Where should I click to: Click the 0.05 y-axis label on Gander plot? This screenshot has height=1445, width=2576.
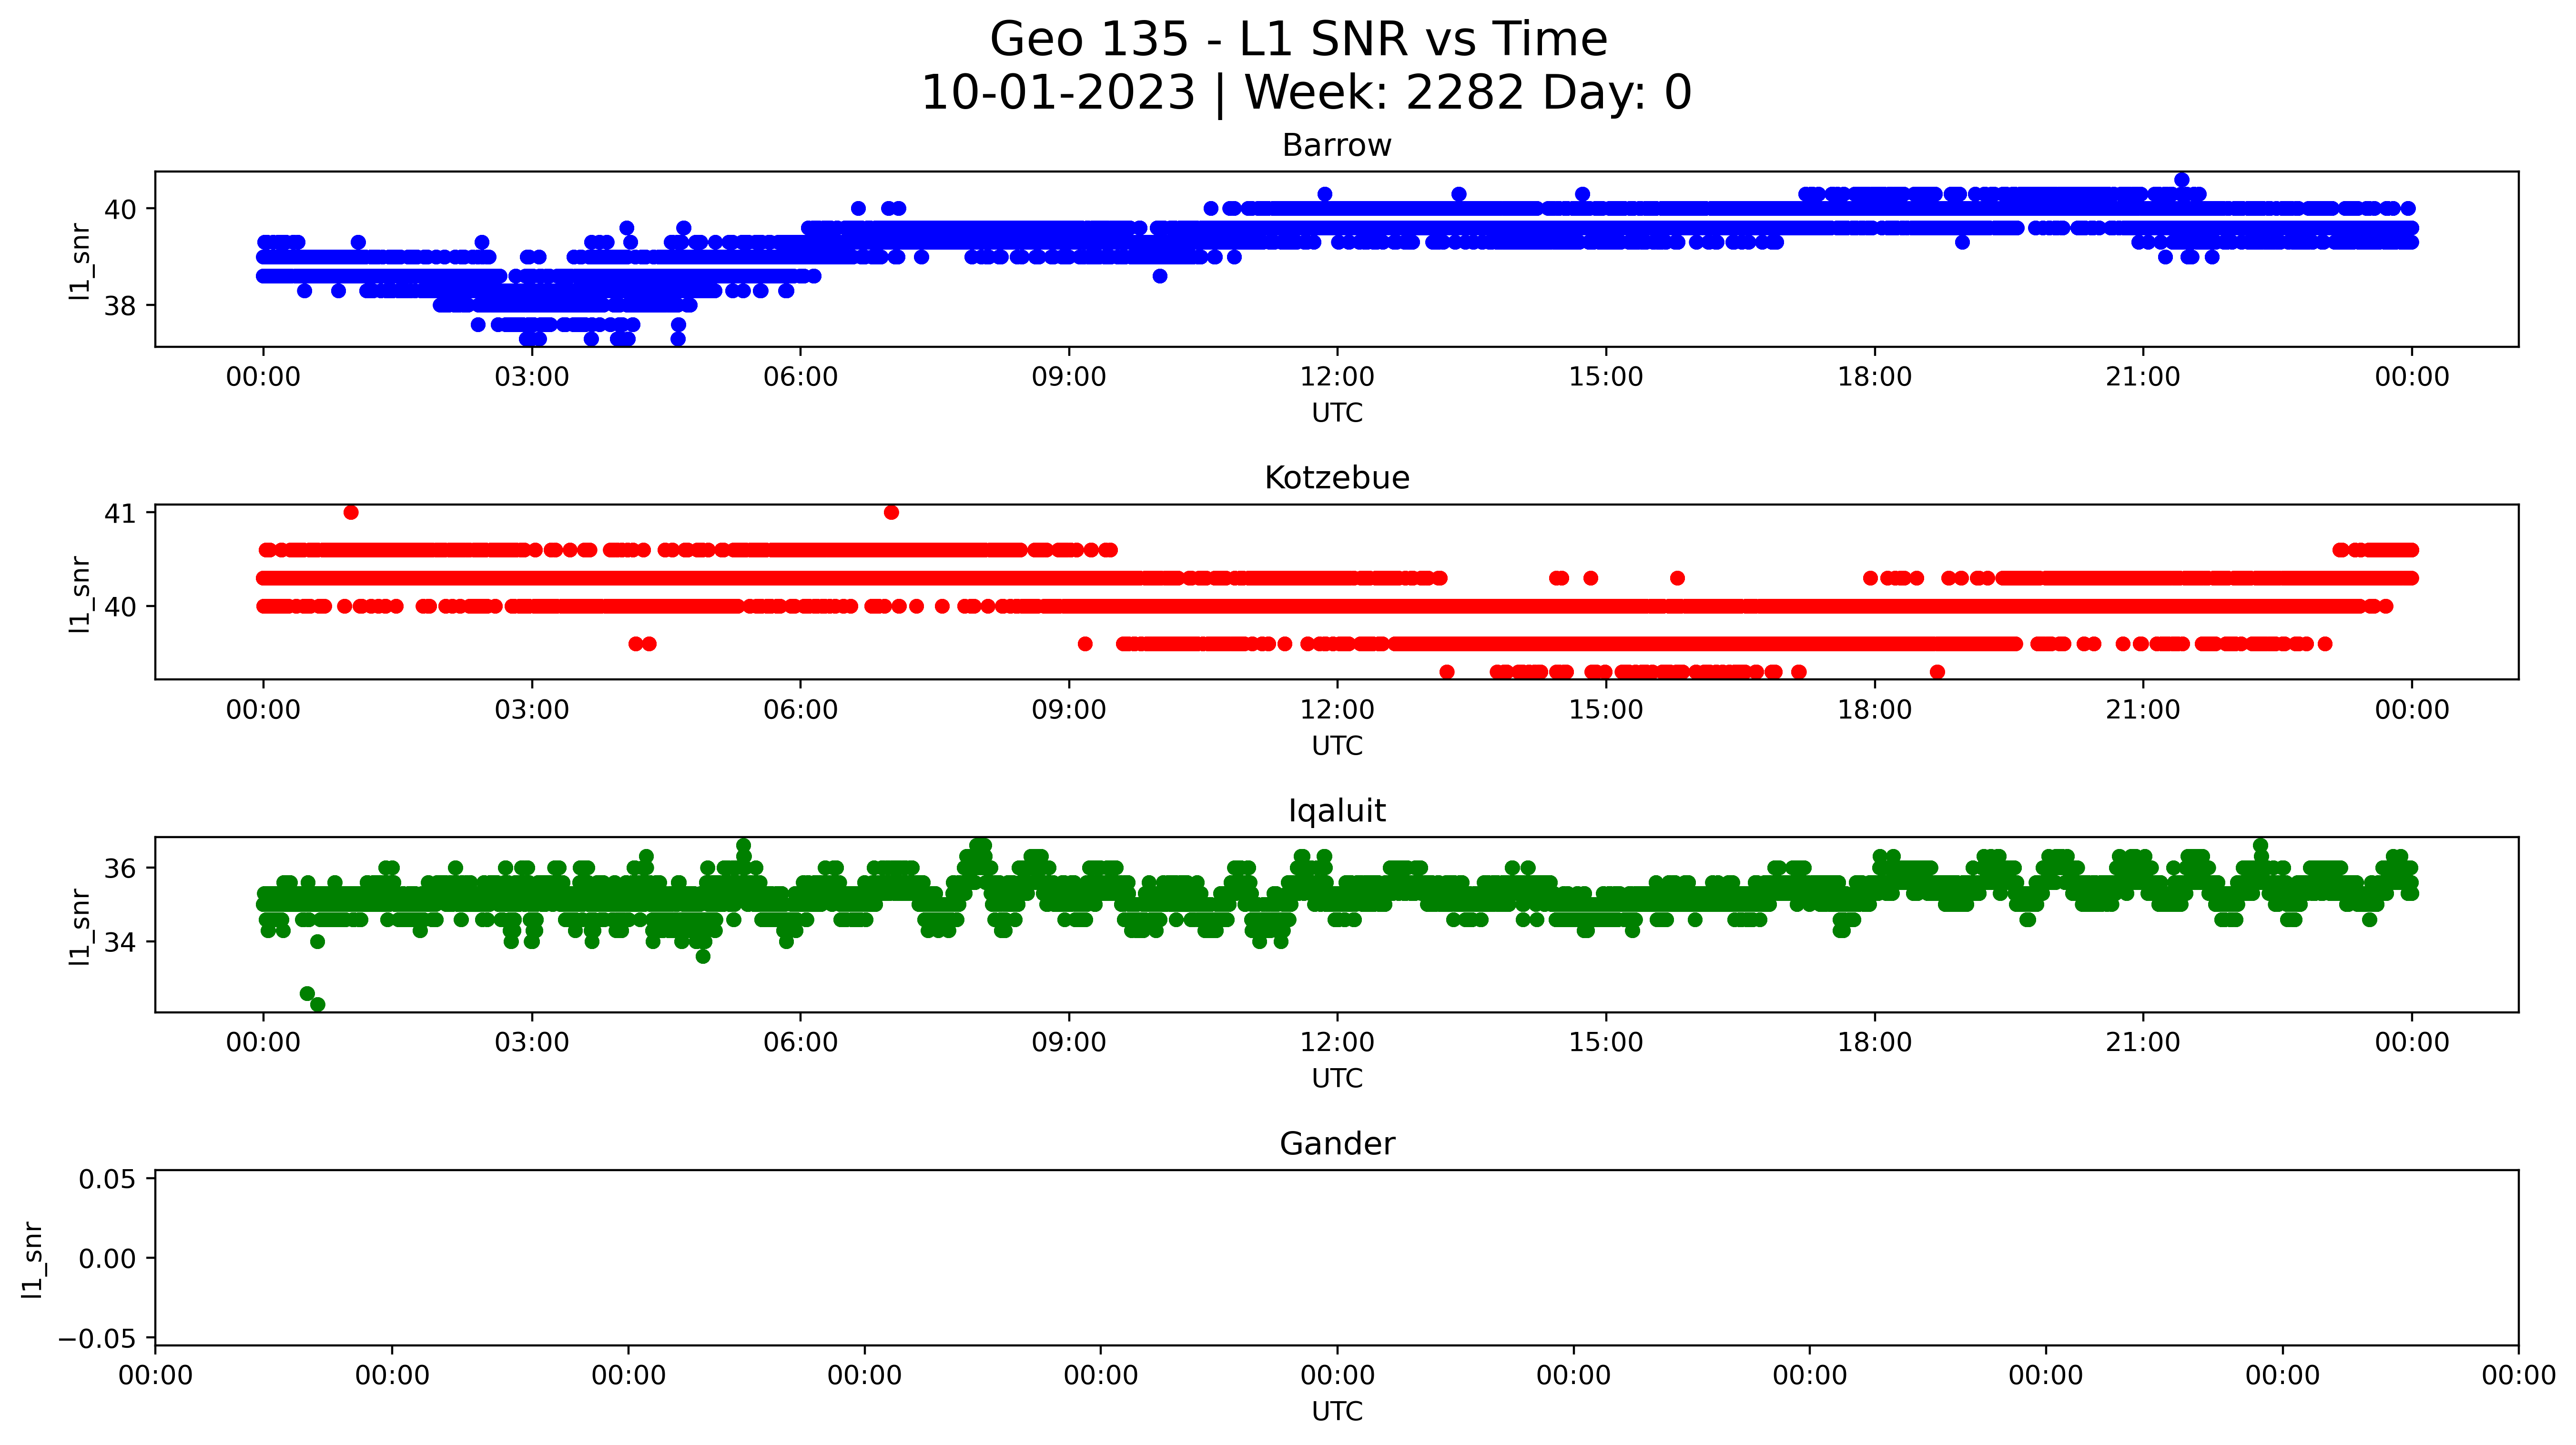point(107,1180)
